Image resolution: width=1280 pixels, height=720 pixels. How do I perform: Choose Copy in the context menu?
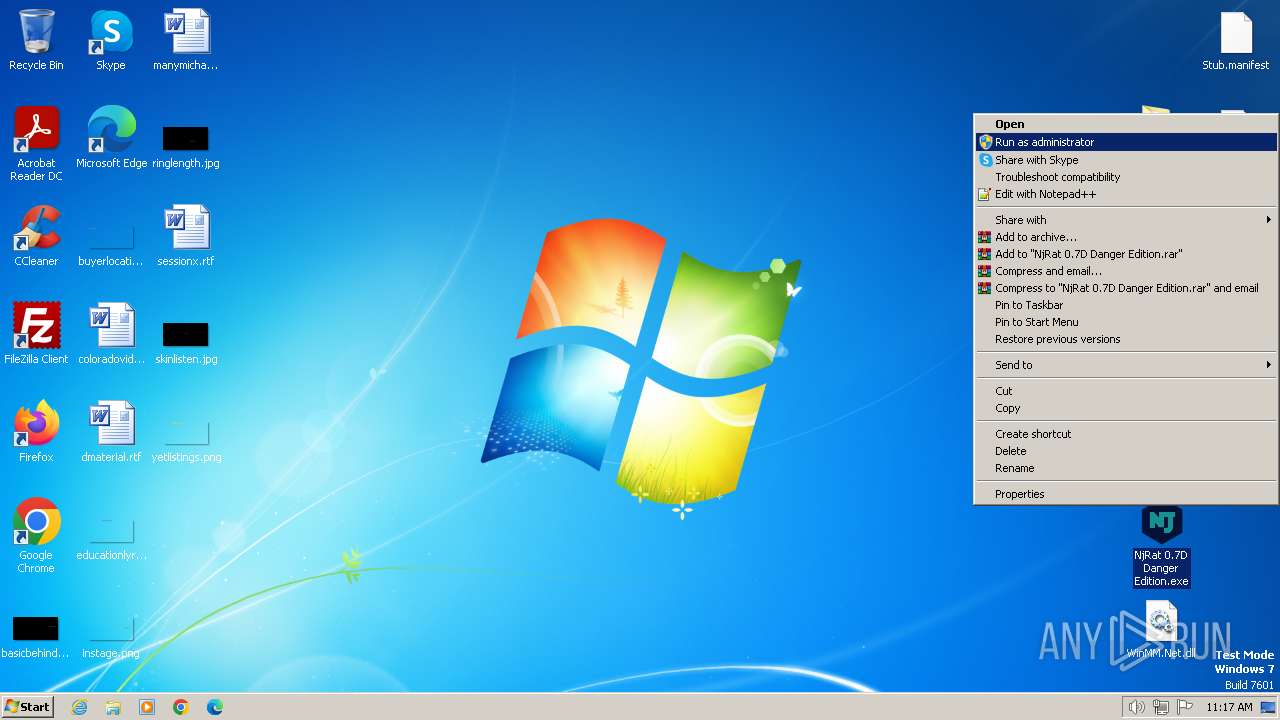pos(1126,408)
